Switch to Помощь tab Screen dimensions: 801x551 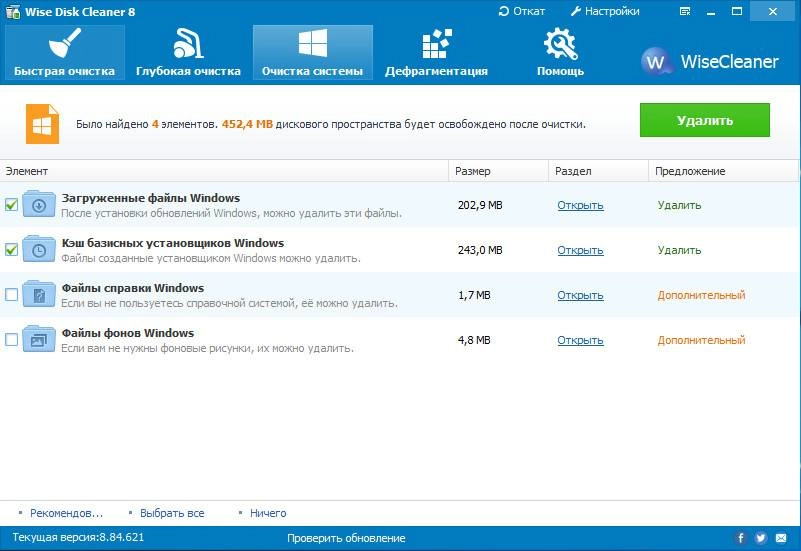(x=560, y=53)
